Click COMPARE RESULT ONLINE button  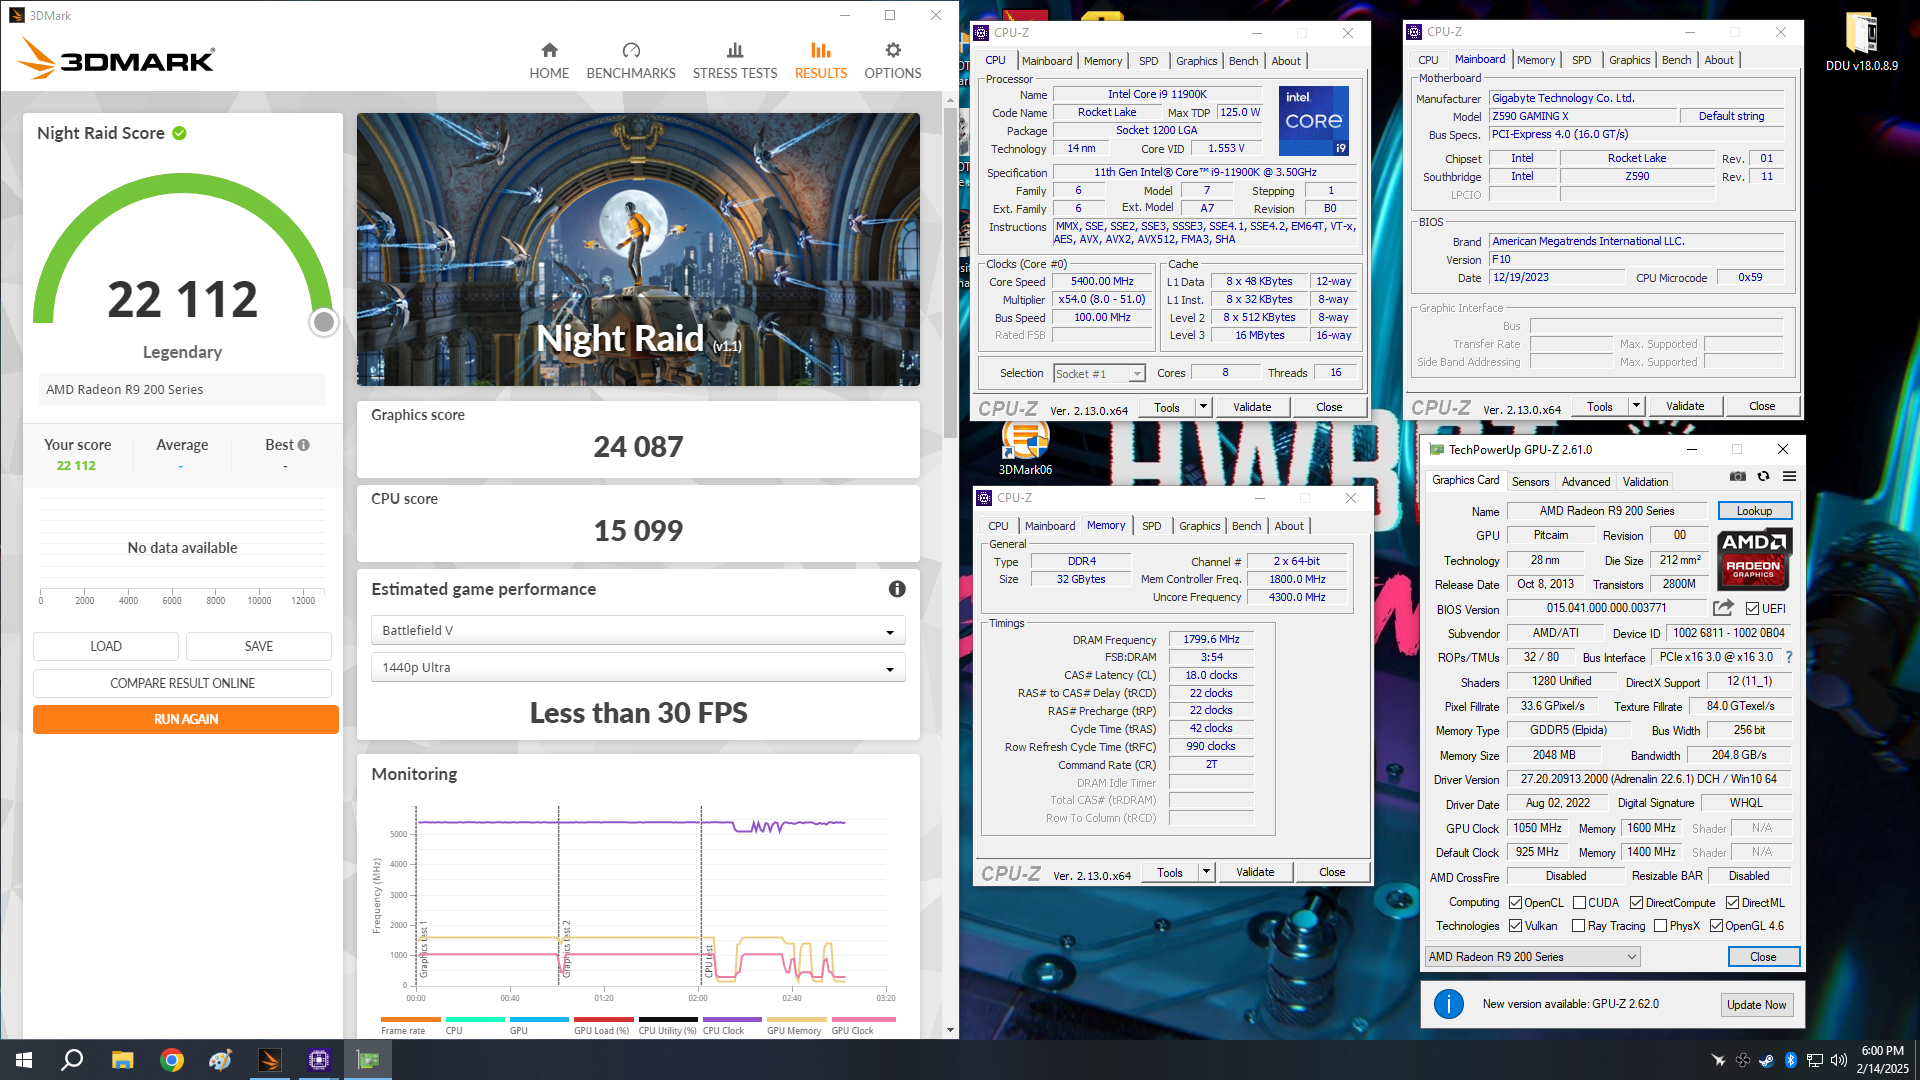pyautogui.click(x=182, y=683)
